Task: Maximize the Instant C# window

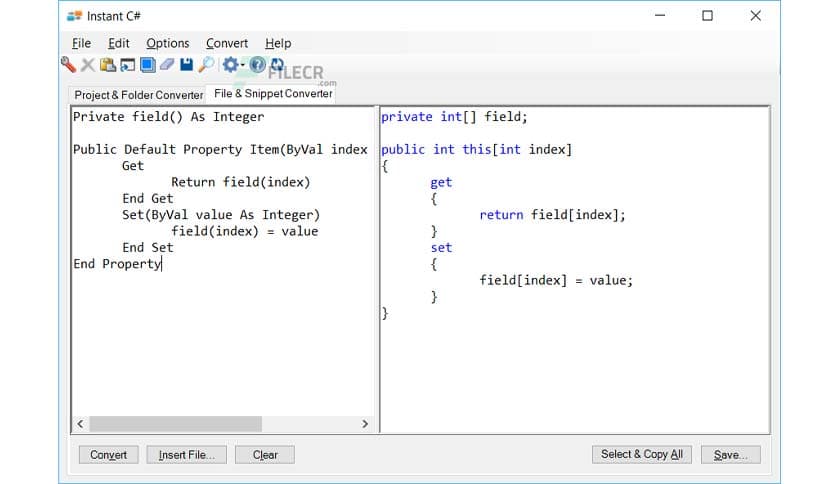Action: (707, 16)
